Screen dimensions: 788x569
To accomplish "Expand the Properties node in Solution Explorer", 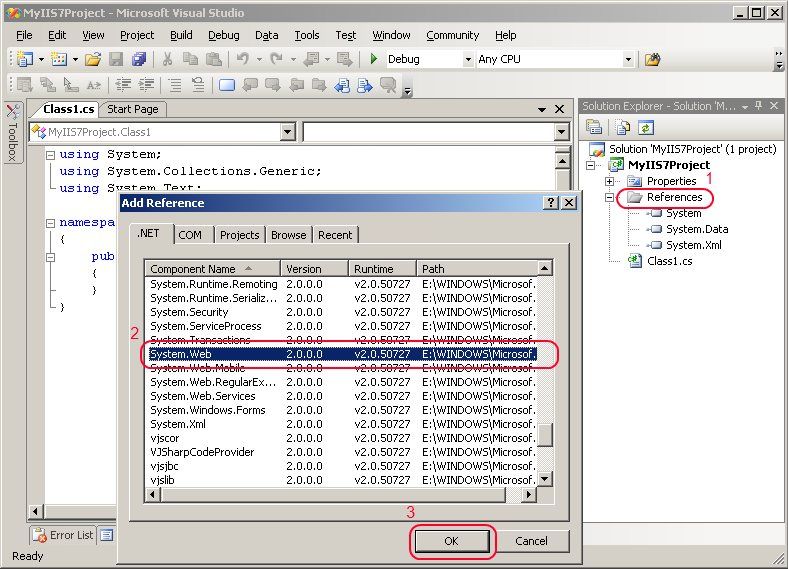I will click(x=610, y=181).
